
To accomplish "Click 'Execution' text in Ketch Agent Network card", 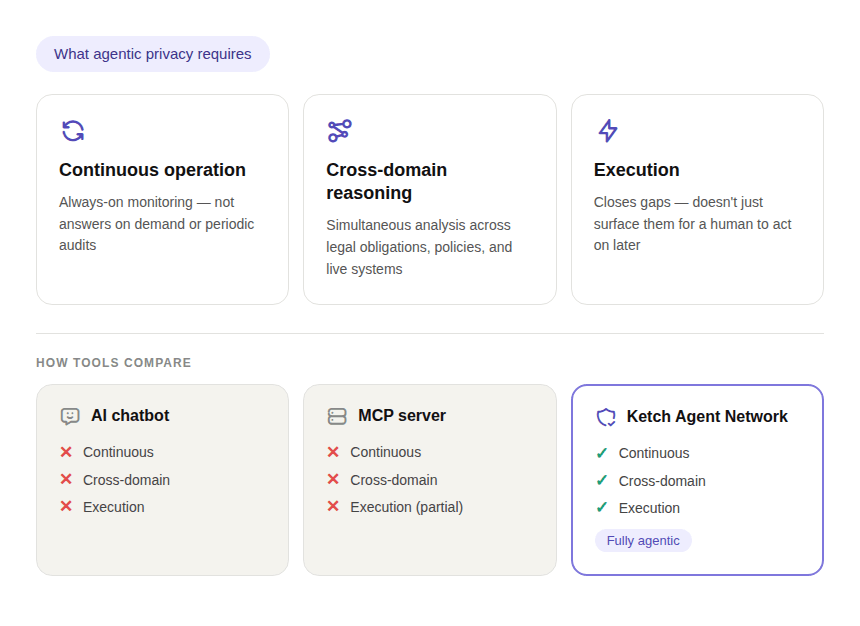I will click(x=649, y=508).
